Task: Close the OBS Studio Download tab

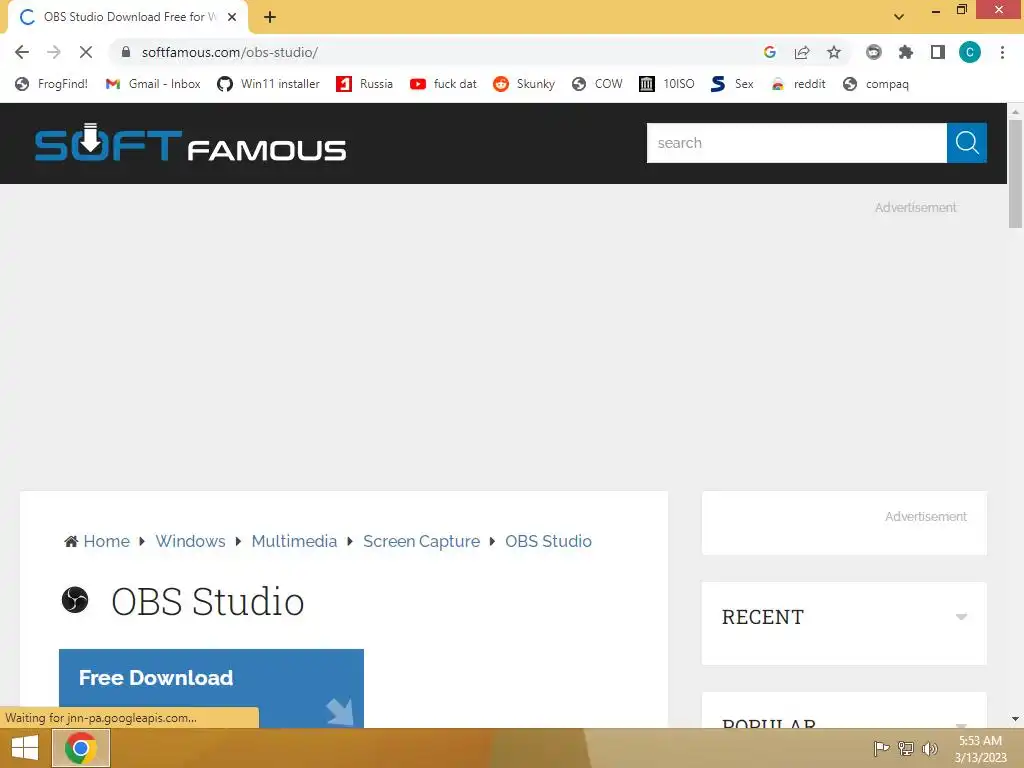Action: coord(232,17)
